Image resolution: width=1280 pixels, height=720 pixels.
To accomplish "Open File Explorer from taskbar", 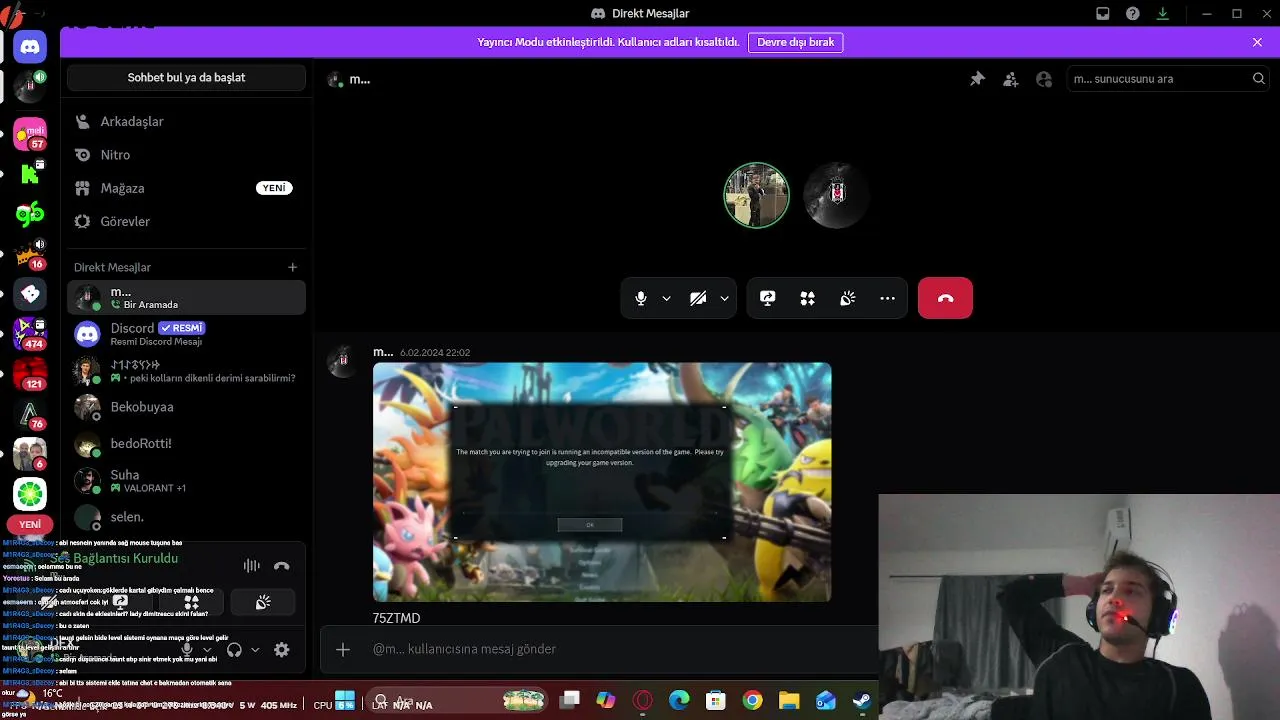I will click(x=788, y=701).
